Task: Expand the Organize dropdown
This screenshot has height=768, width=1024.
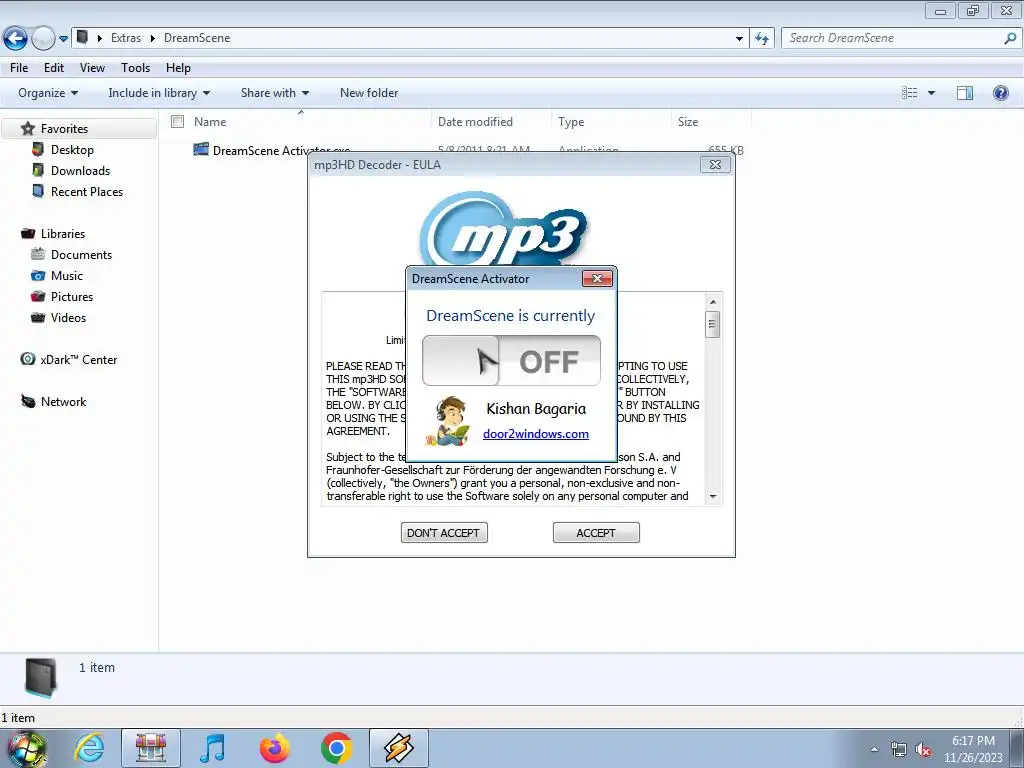Action: [x=48, y=93]
